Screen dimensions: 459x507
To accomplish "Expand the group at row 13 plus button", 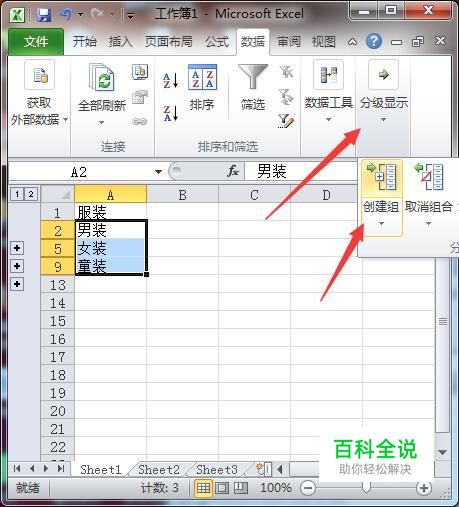I will click(x=17, y=284).
